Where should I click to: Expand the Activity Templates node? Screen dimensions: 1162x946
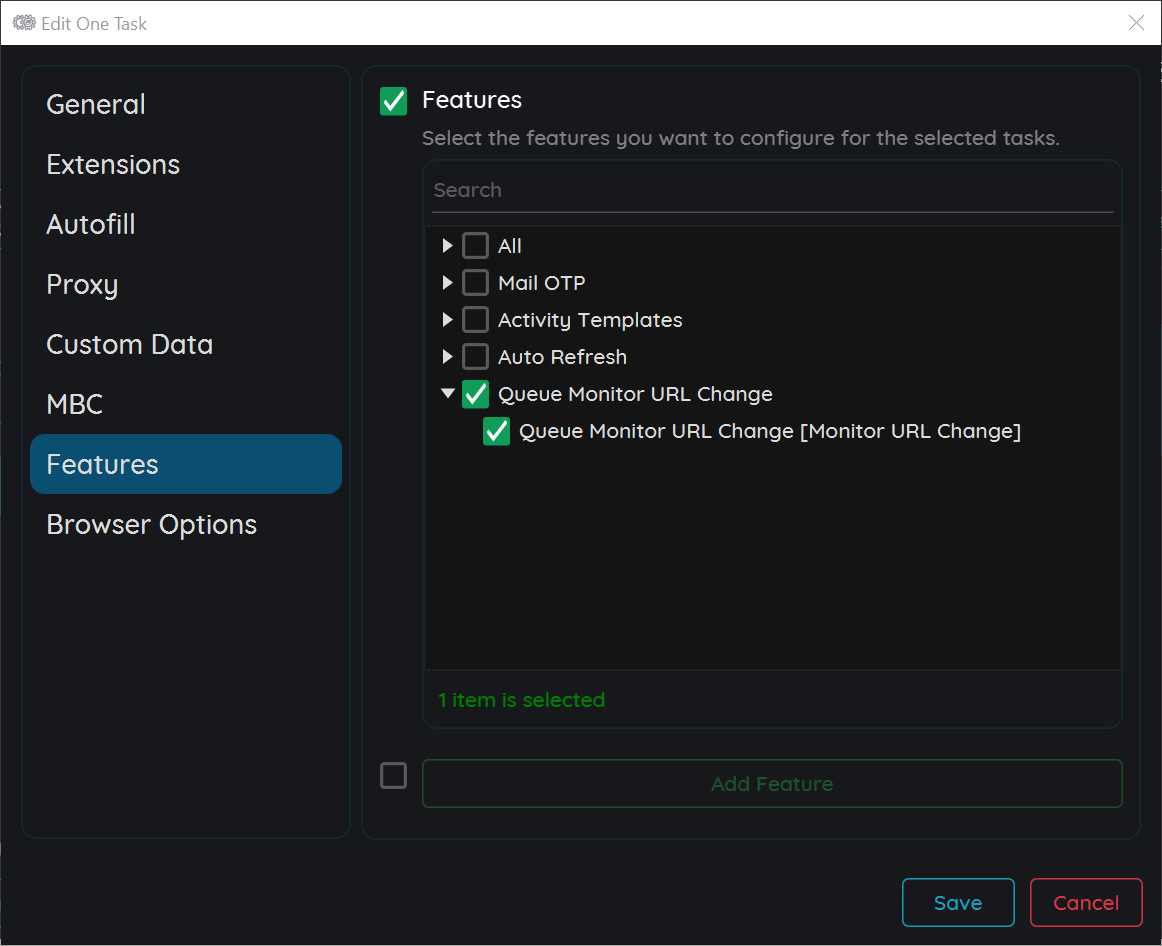447,319
